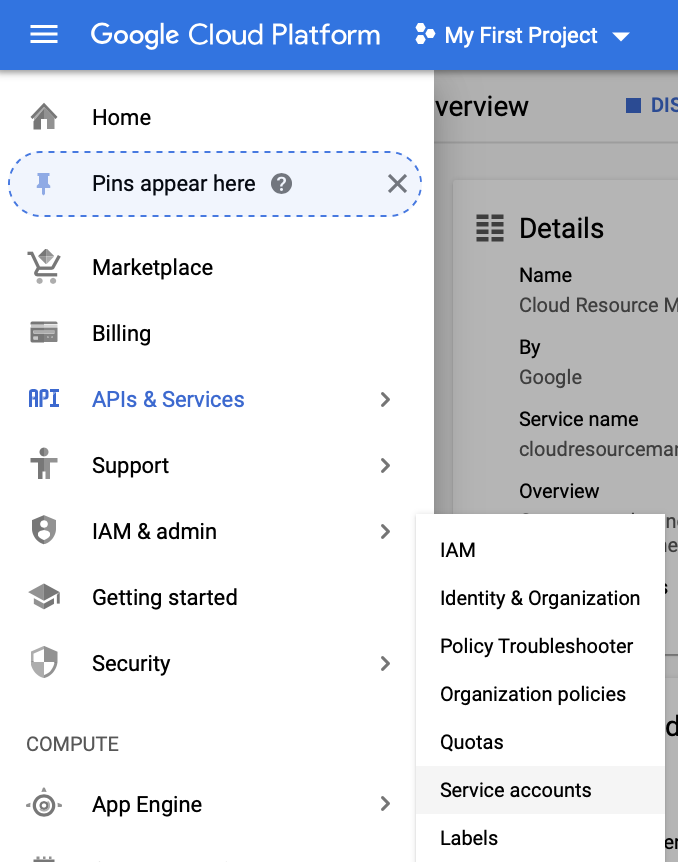
Task: Click the Service name label
Action: pyautogui.click(x=578, y=419)
